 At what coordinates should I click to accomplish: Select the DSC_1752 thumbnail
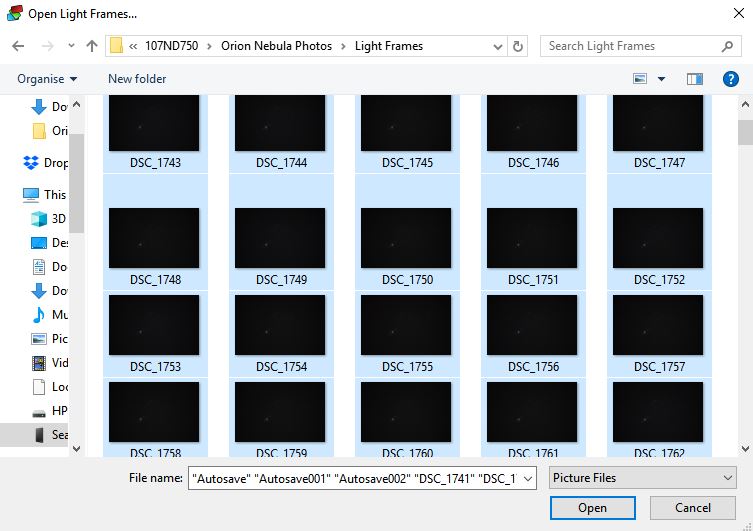point(658,238)
